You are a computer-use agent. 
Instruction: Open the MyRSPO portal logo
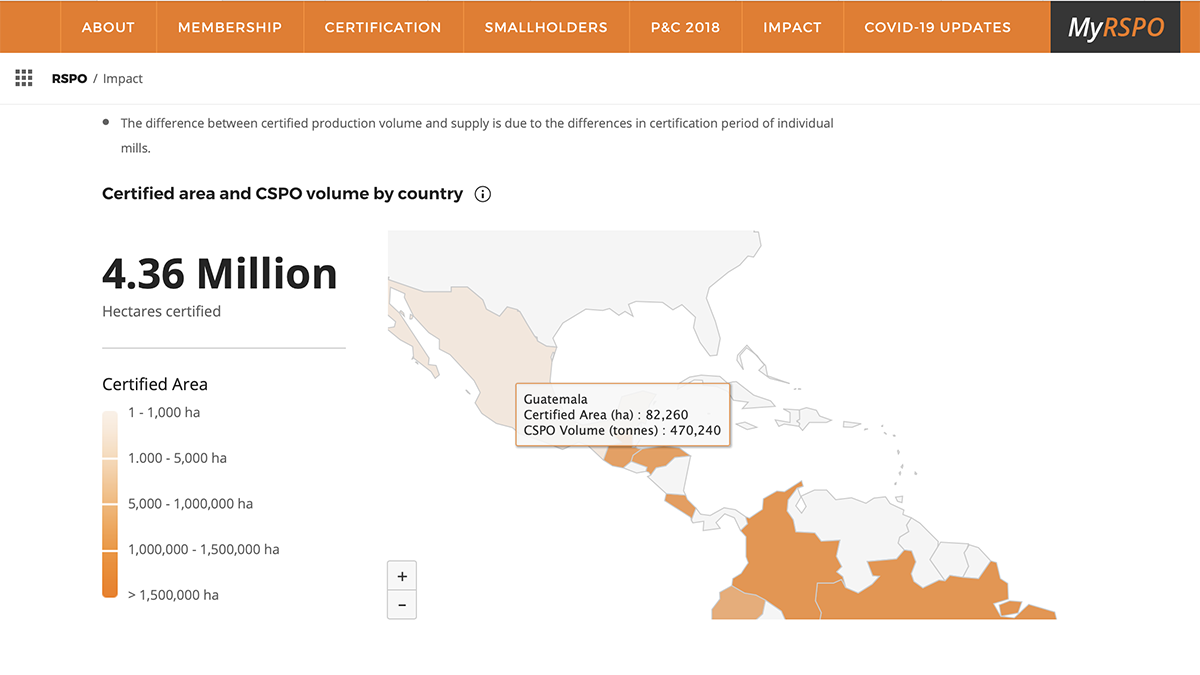coord(1115,27)
